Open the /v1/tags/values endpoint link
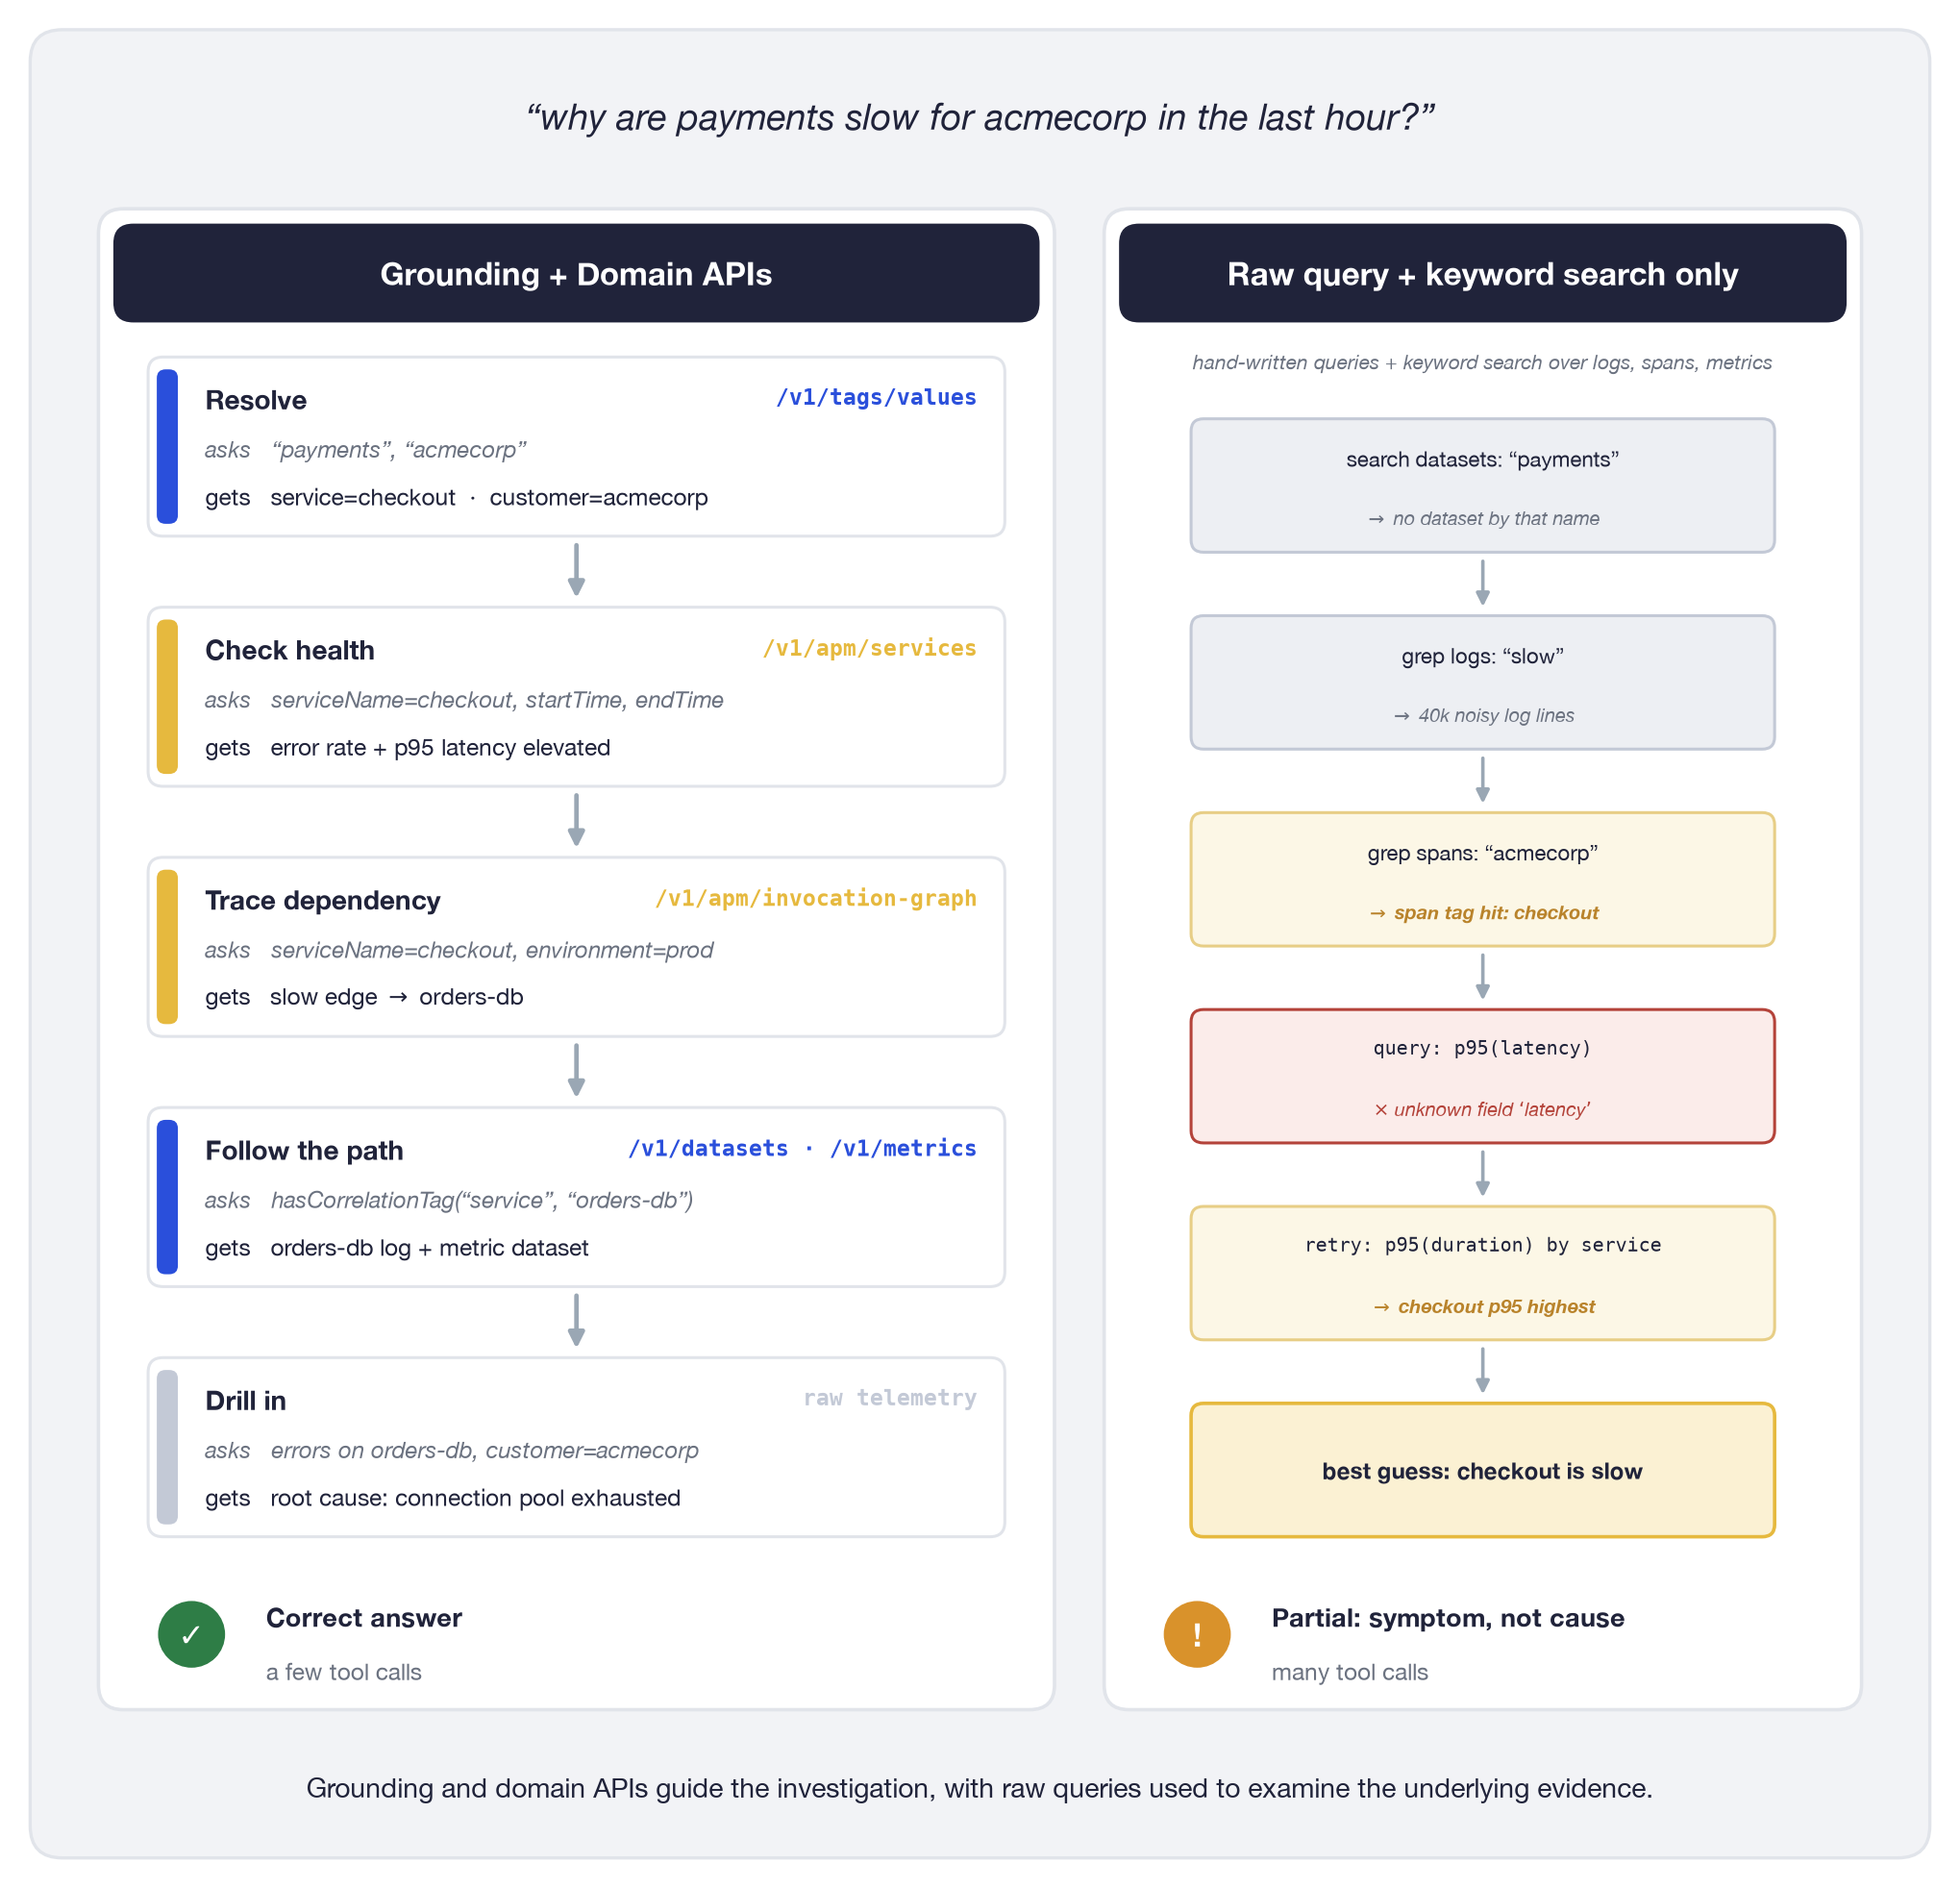 pyautogui.click(x=876, y=397)
